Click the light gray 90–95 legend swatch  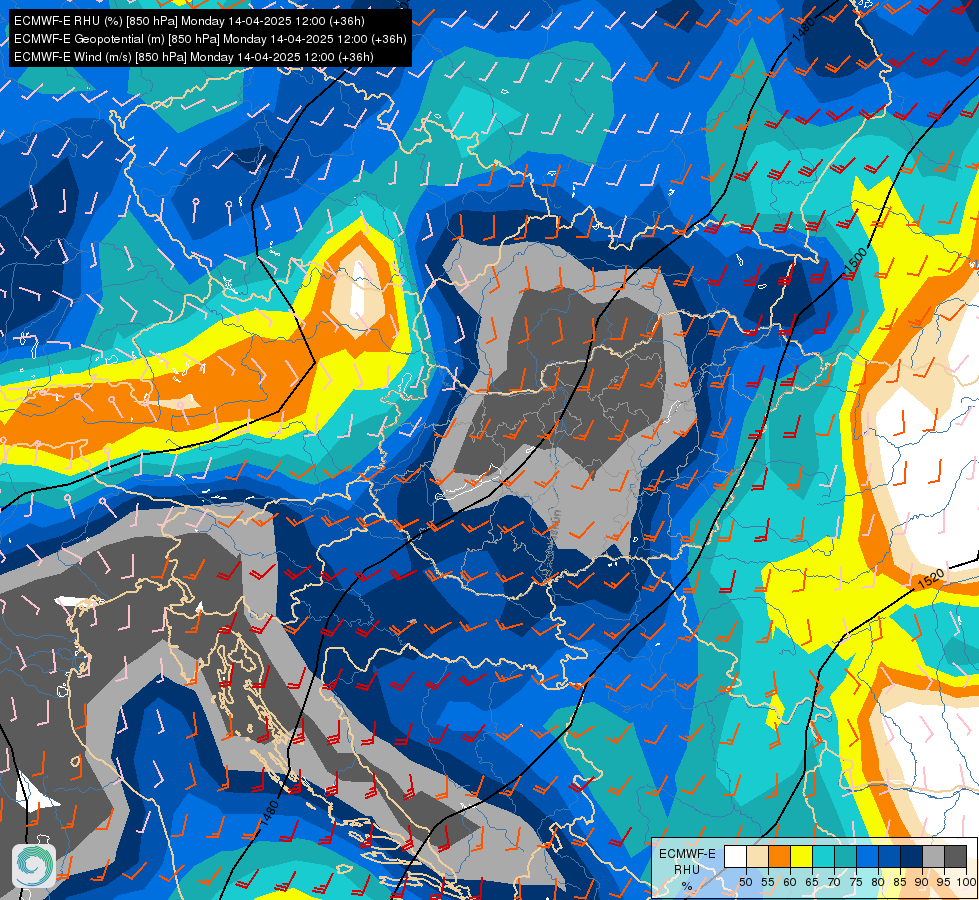click(933, 856)
